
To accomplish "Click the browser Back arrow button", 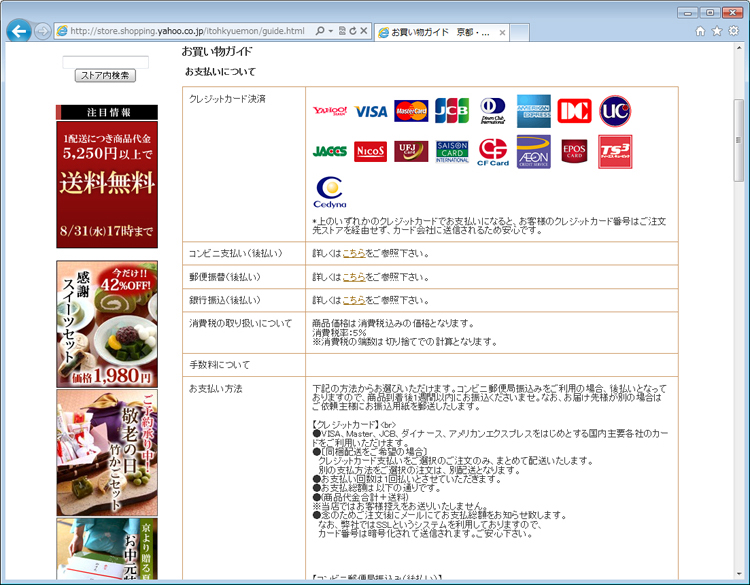I will [x=19, y=31].
